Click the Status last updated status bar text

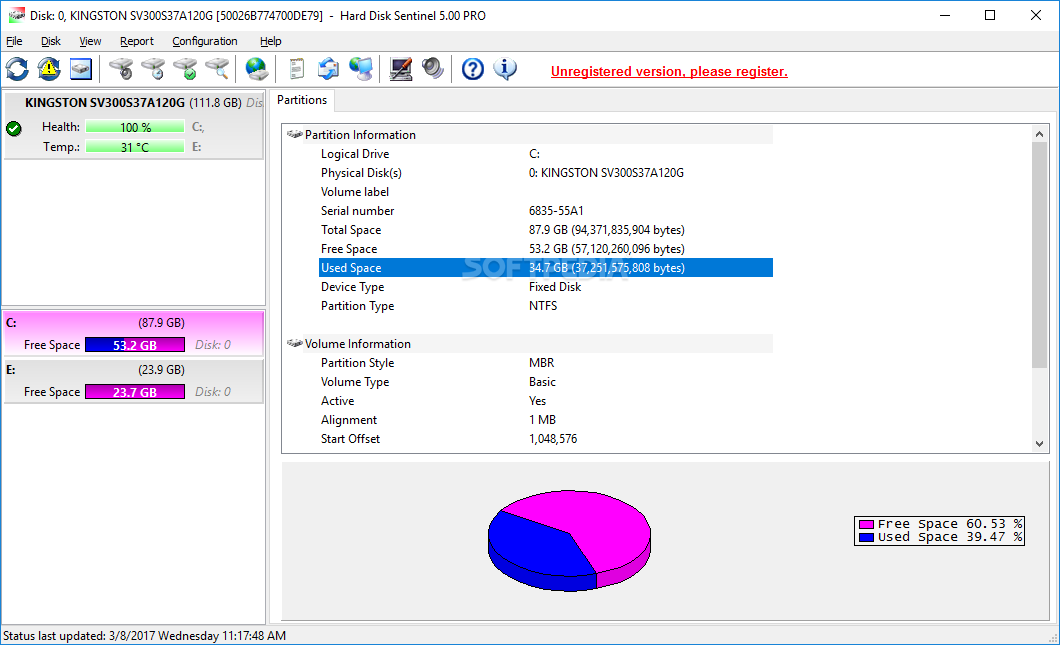145,636
